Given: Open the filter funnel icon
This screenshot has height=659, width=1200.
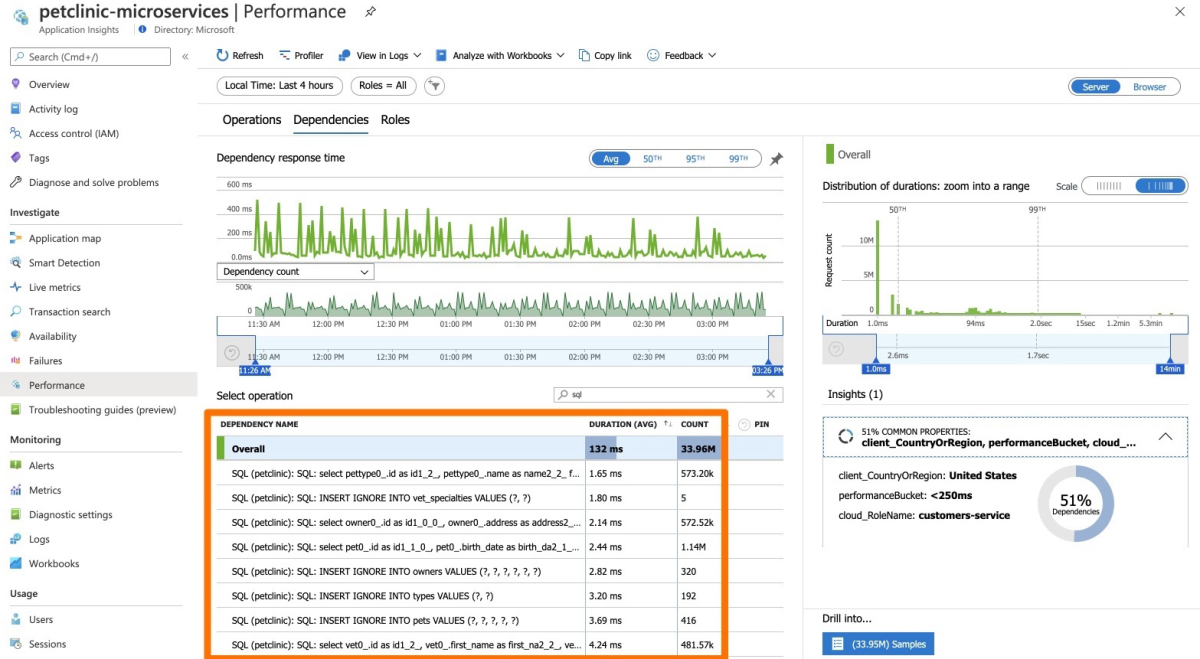Looking at the screenshot, I should 434,86.
